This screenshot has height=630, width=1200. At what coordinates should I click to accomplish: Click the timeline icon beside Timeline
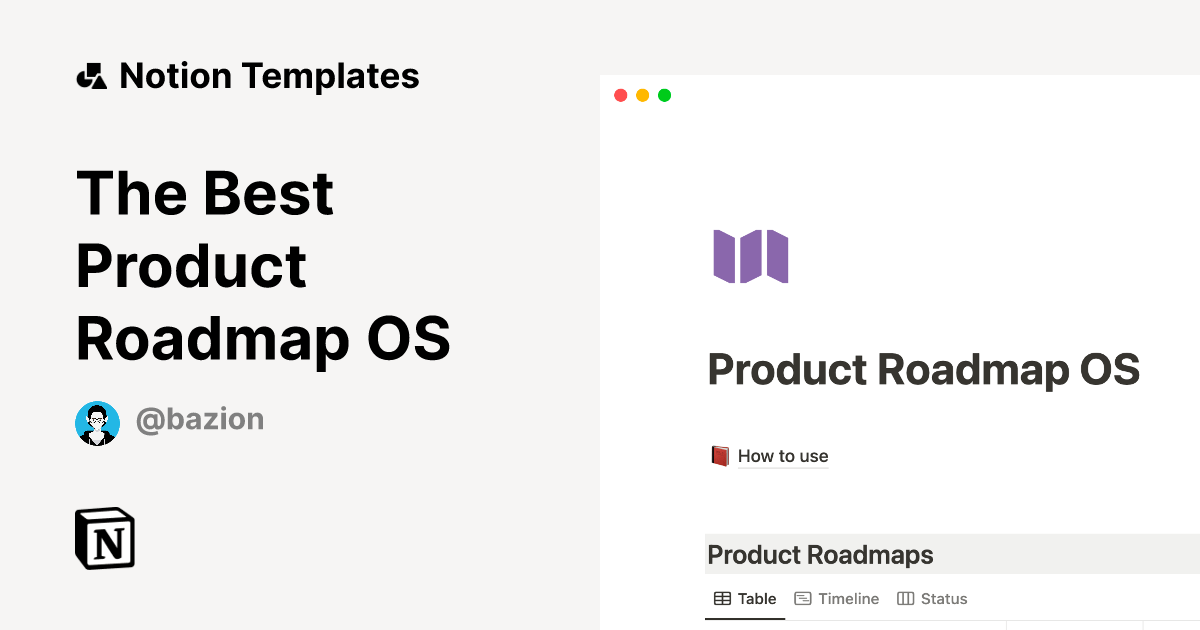click(x=802, y=599)
